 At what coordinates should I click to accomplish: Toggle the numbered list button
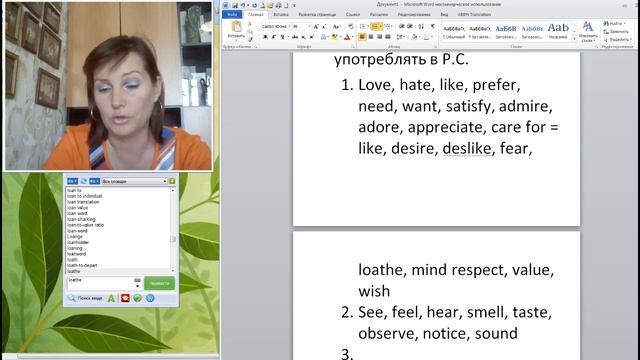(x=375, y=27)
